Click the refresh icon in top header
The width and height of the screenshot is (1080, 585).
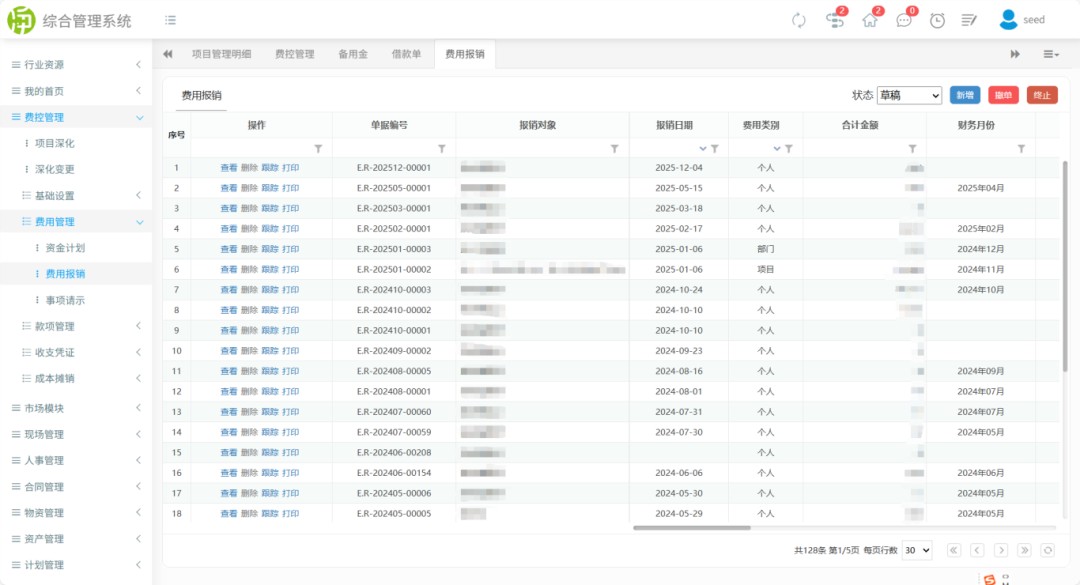pos(798,20)
